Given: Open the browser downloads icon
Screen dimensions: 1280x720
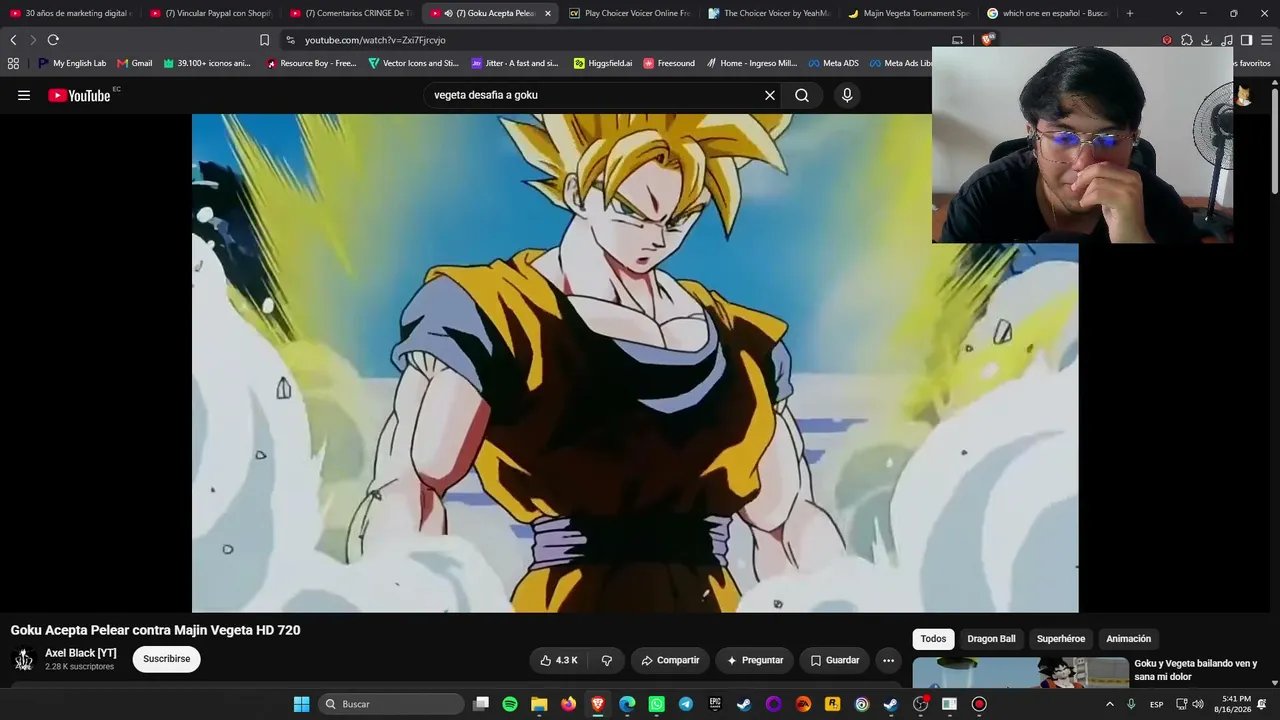Looking at the screenshot, I should 1207,40.
